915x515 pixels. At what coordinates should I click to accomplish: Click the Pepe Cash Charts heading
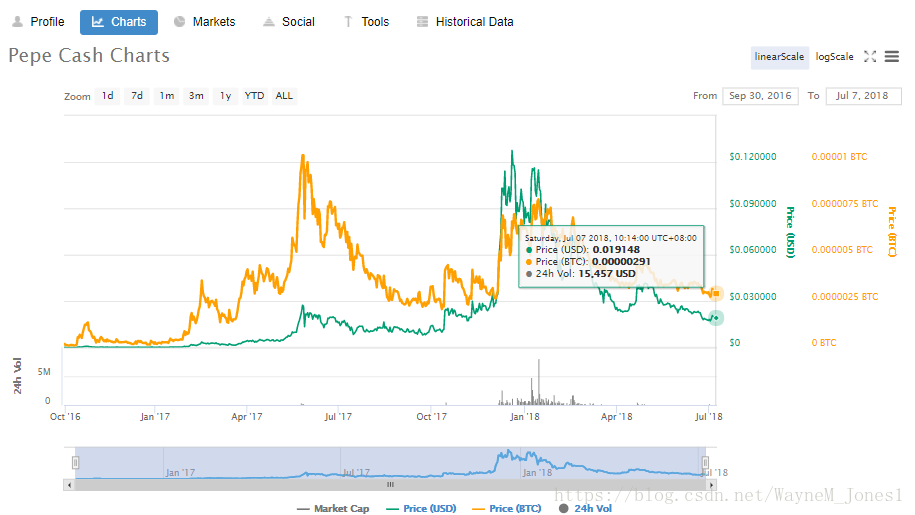[x=89, y=55]
